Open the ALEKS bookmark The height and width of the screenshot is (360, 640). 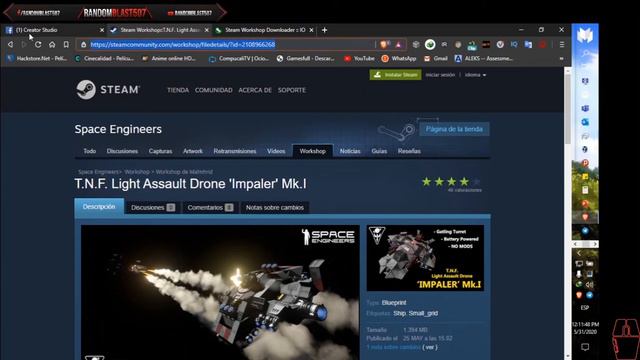coord(484,58)
